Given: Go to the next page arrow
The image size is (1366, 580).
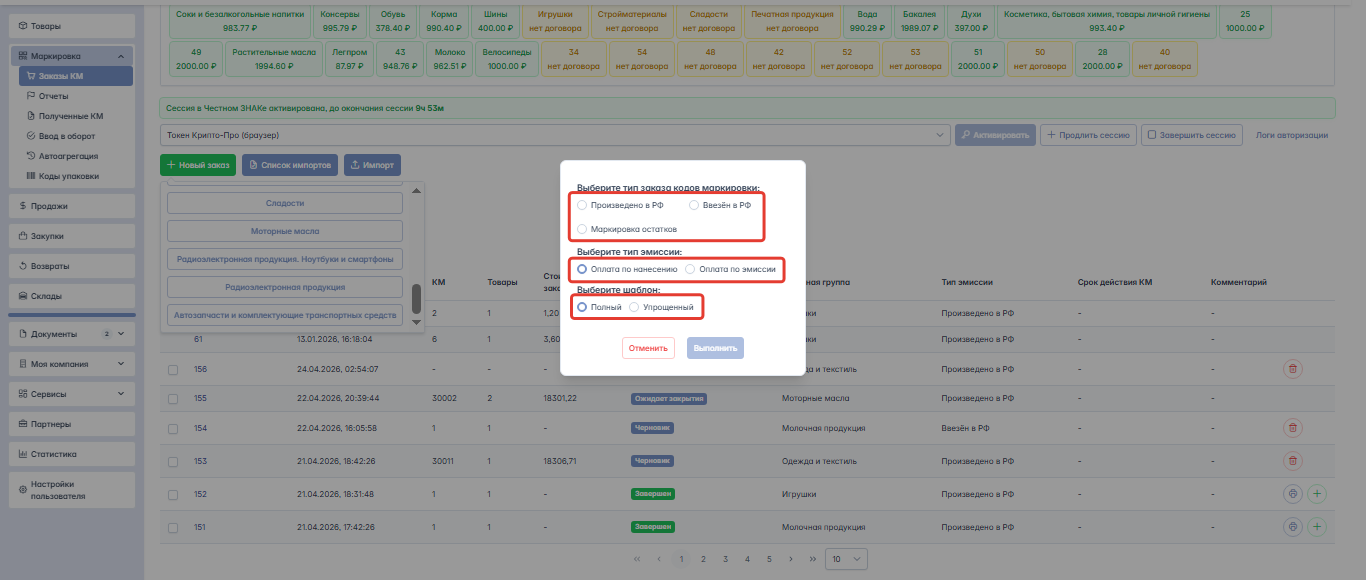Looking at the screenshot, I should [x=791, y=559].
